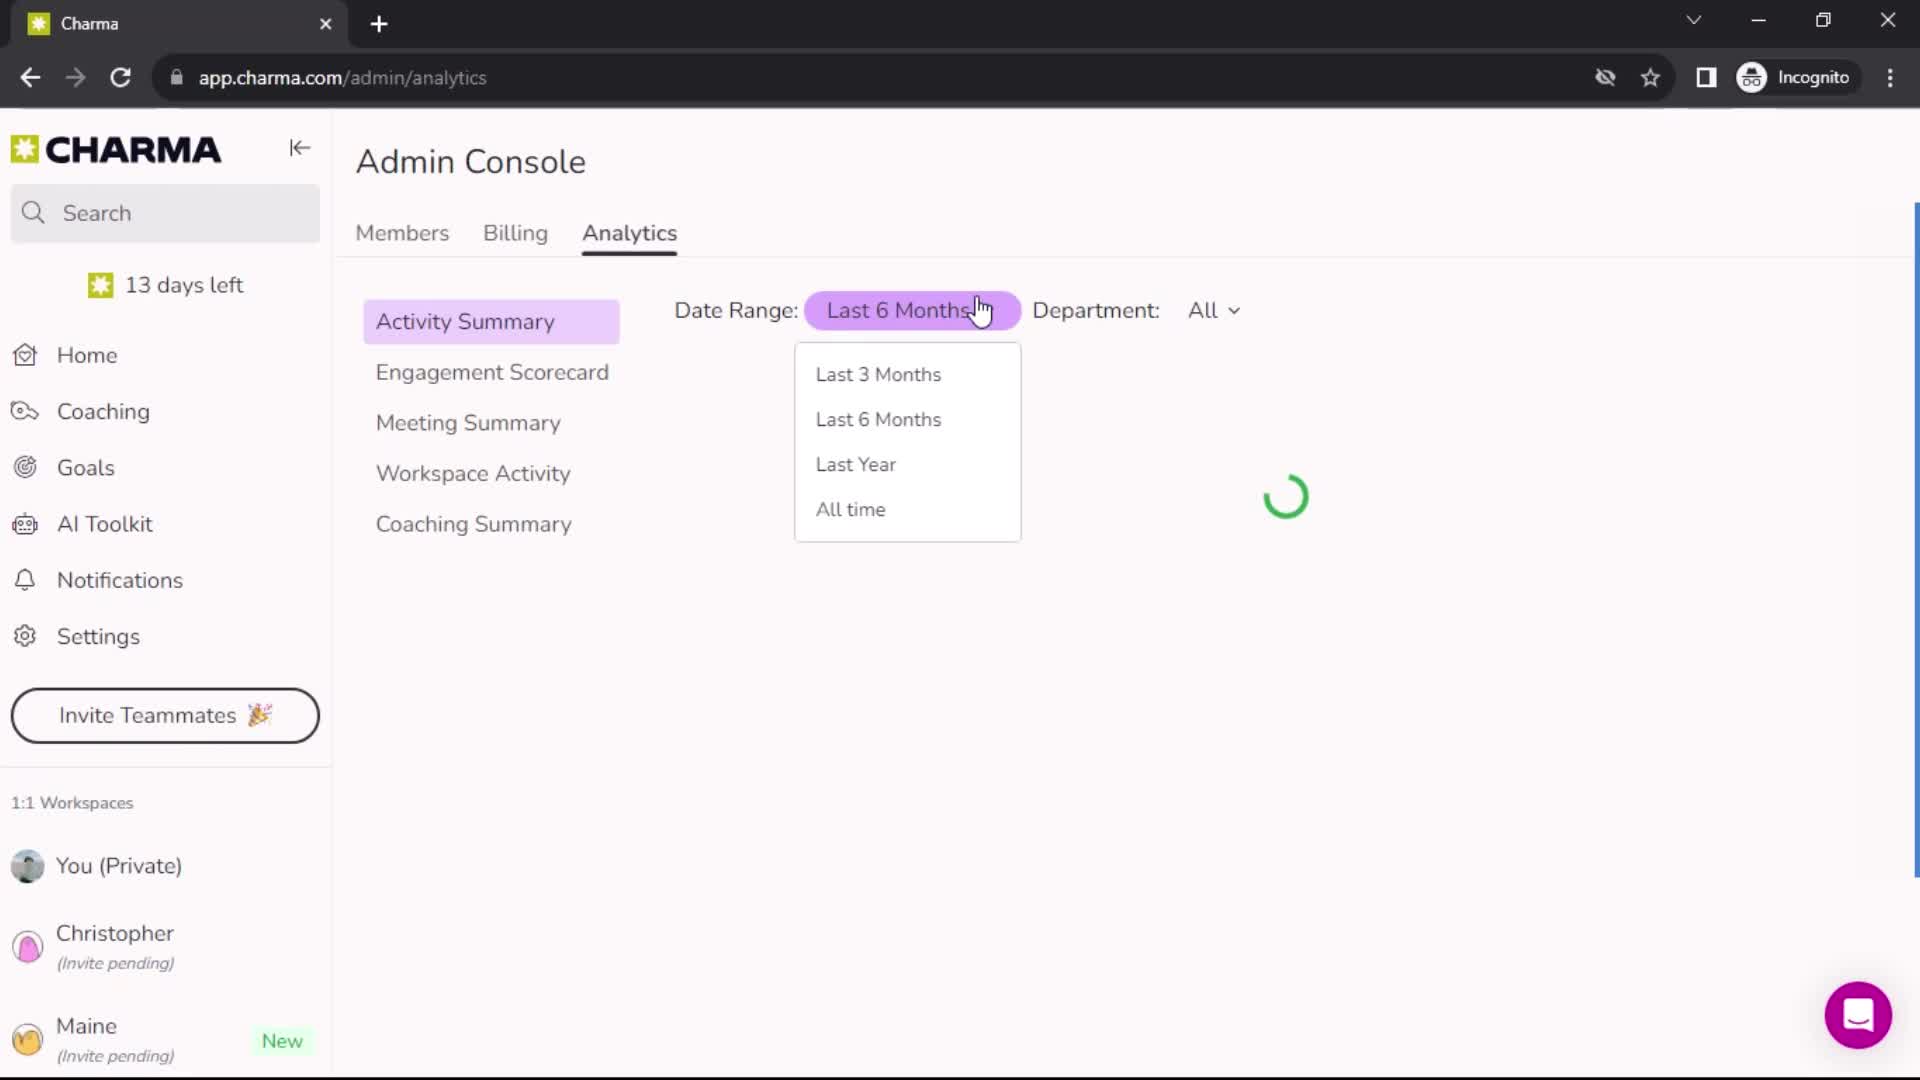1920x1080 pixels.
Task: Switch to the Billing tab
Action: point(515,233)
